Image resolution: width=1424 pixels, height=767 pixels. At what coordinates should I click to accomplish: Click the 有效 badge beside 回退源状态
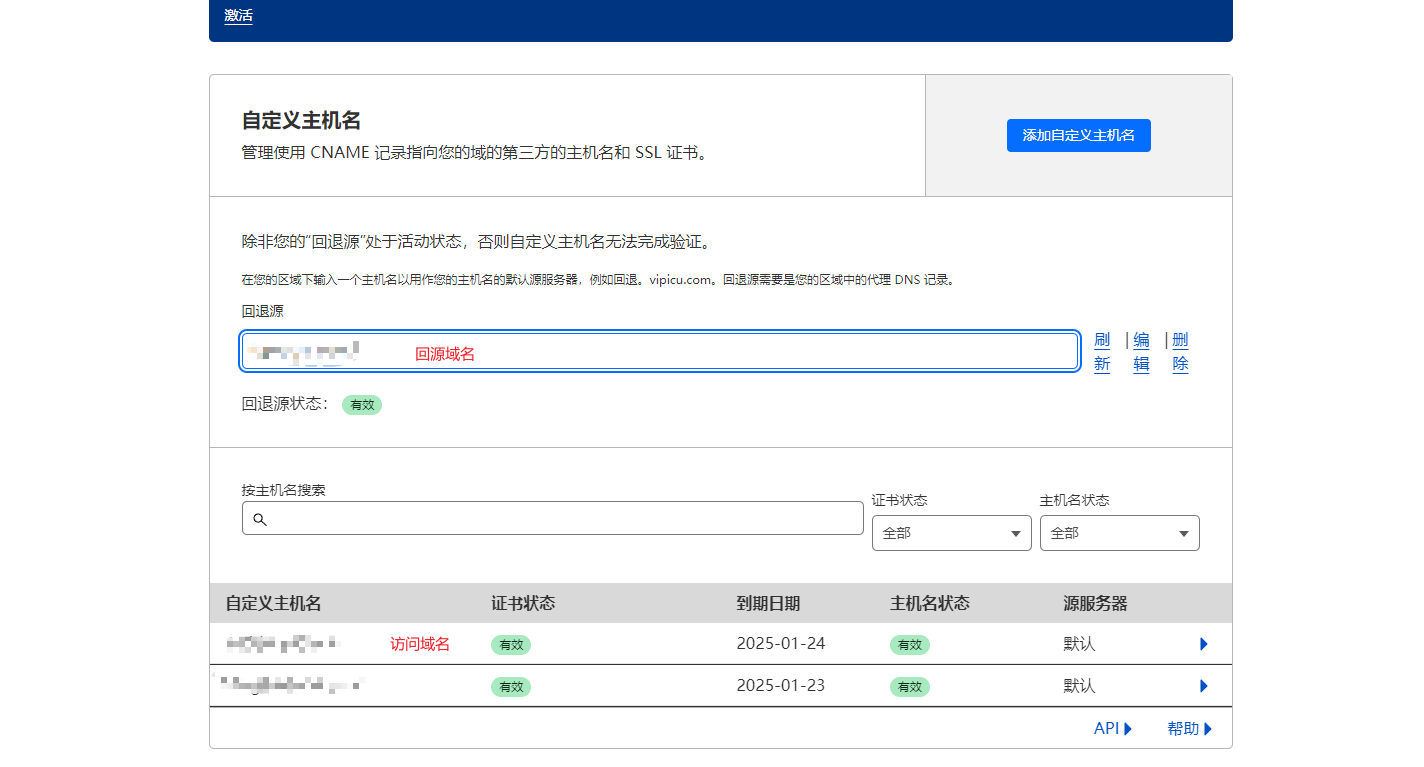coord(362,405)
